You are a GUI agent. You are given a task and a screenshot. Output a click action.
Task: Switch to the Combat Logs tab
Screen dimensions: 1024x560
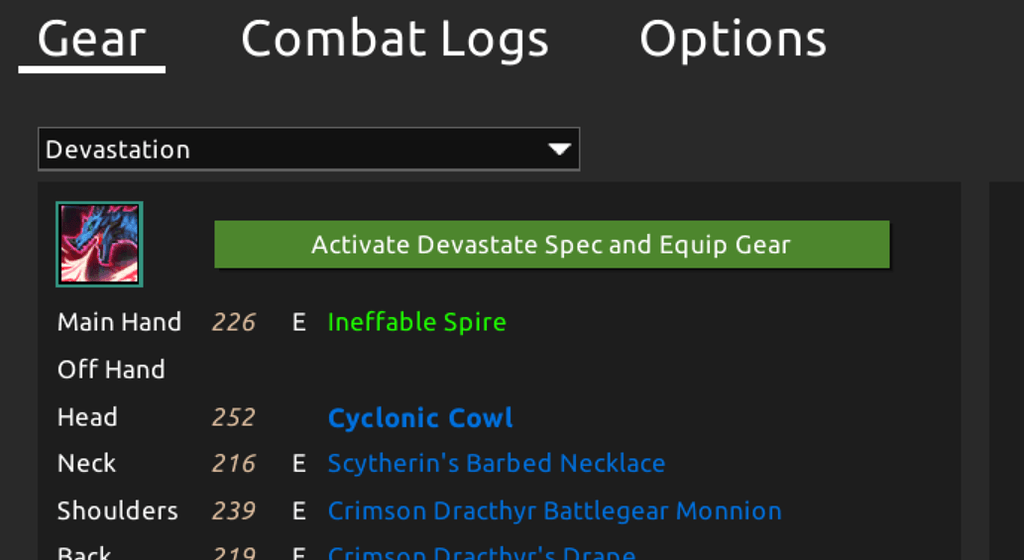coord(394,39)
